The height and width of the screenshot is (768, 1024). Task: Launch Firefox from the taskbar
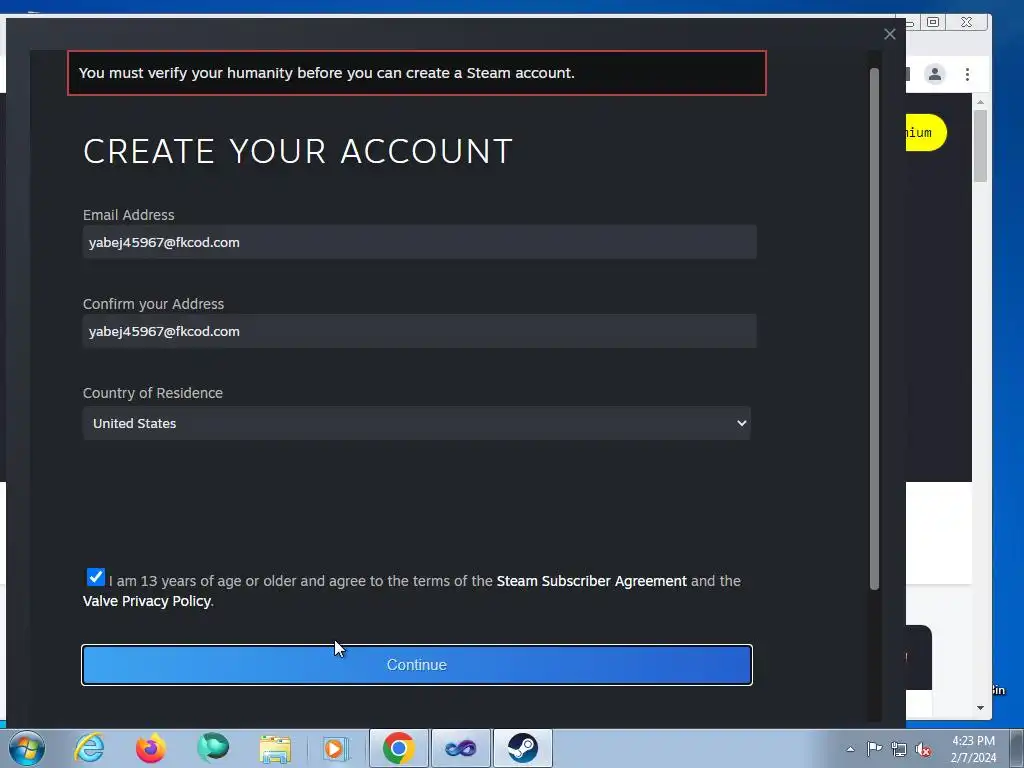point(151,748)
